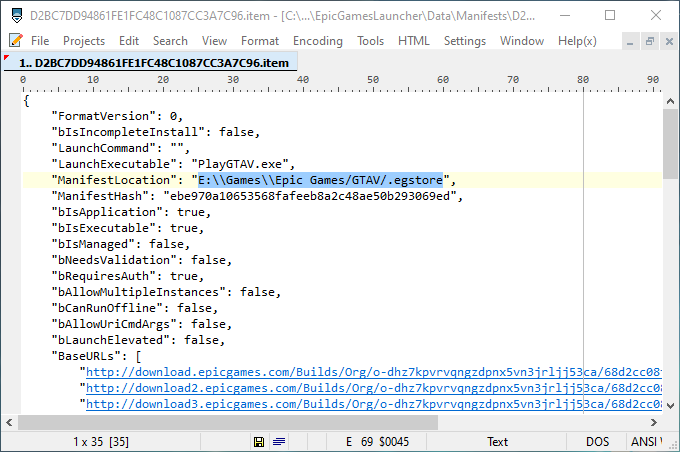680x452 pixels.
Task: Maximize the main editor window
Action: [x=610, y=15]
